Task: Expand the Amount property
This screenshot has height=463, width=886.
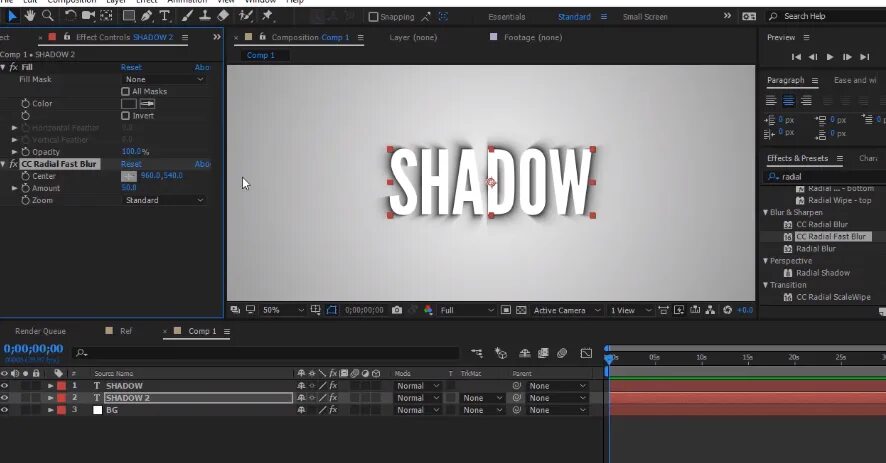Action: (x=15, y=188)
